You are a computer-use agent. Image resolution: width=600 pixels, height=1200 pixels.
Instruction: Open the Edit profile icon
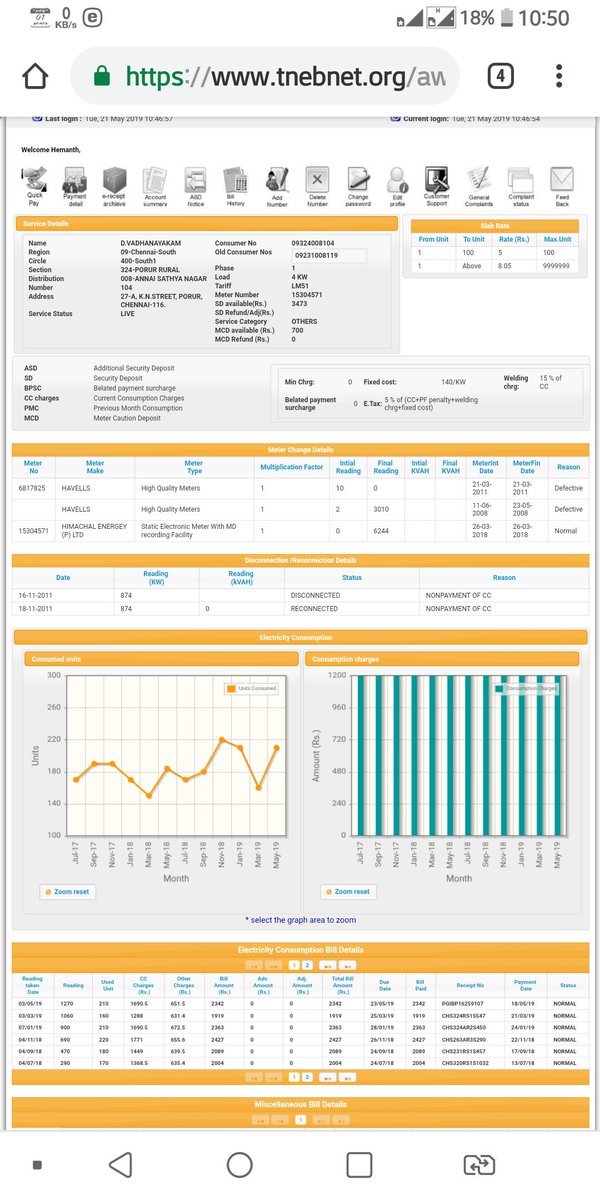click(x=398, y=186)
